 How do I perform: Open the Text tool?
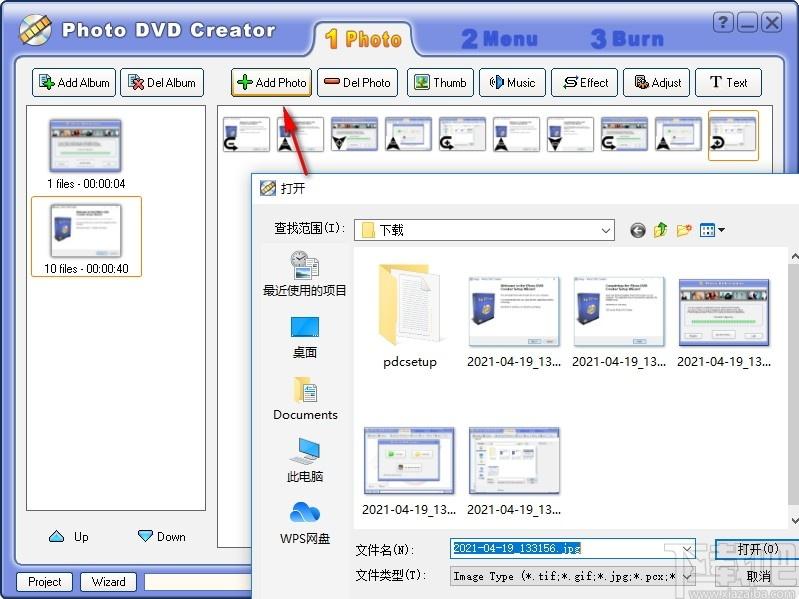click(x=728, y=83)
